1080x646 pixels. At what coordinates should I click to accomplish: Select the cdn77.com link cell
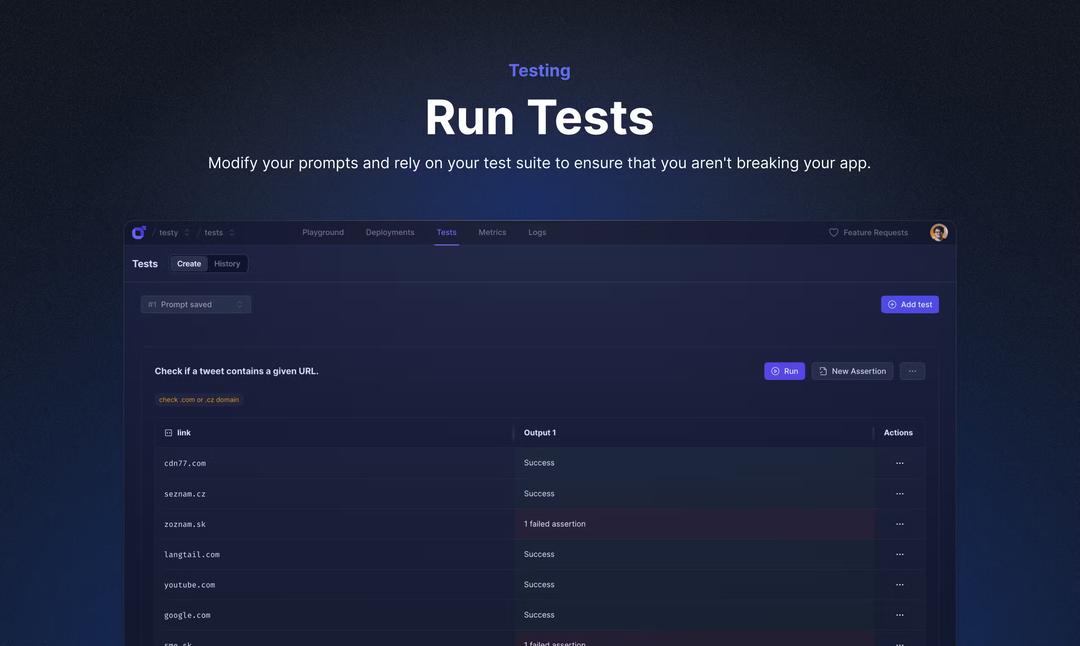click(x=335, y=463)
